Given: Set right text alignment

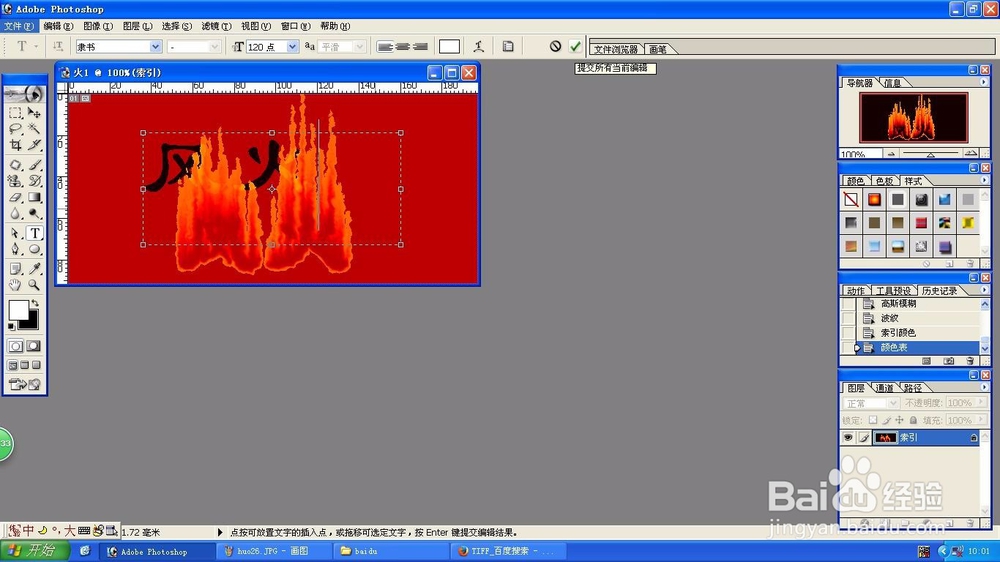Looking at the screenshot, I should (x=420, y=47).
